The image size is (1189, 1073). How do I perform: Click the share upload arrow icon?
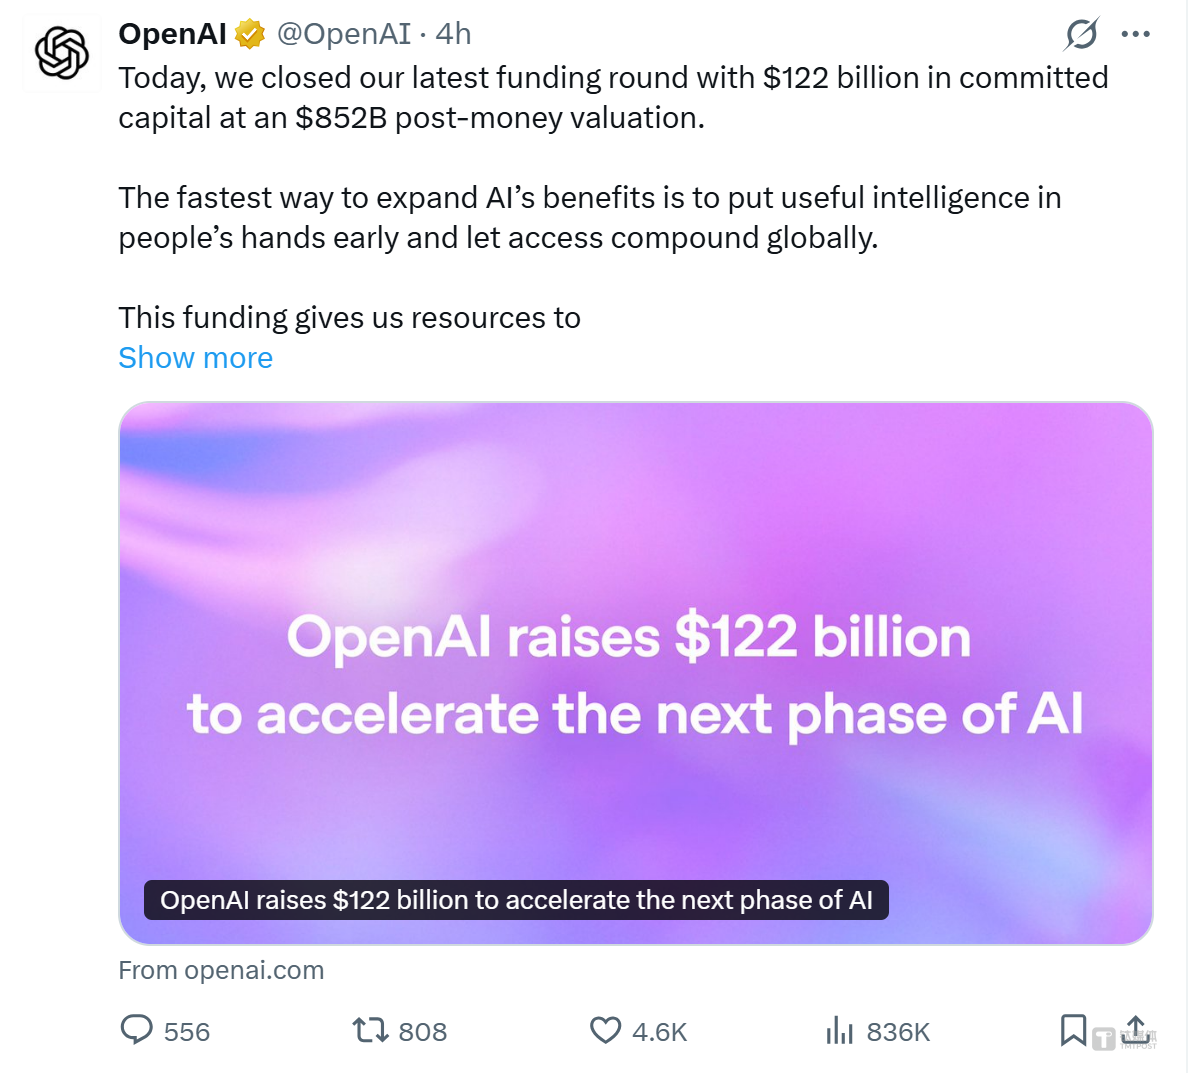[x=1135, y=1030]
